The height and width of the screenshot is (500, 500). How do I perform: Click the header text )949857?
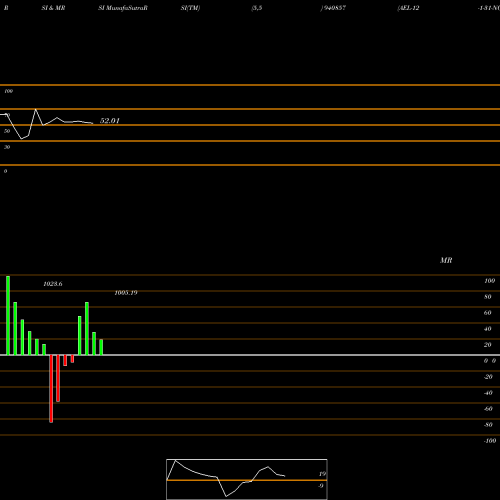click(x=333, y=8)
